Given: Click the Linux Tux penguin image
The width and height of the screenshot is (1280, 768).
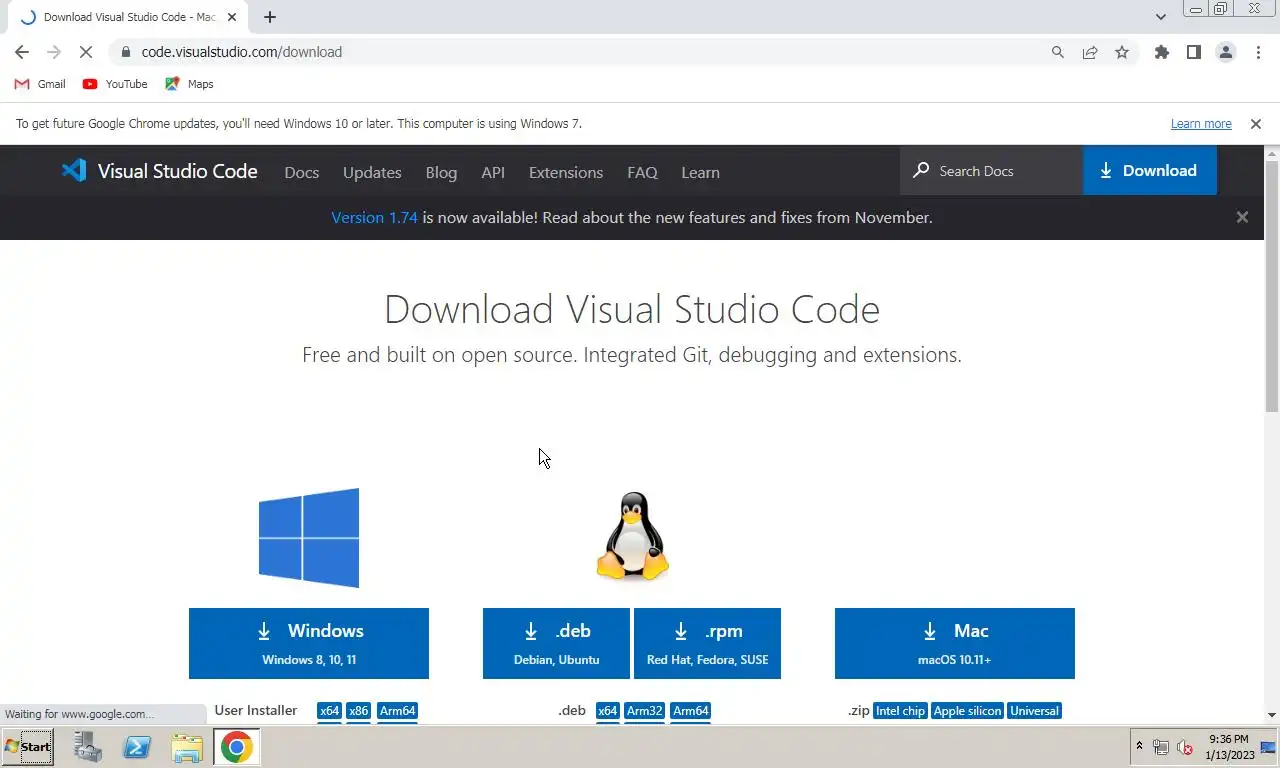Looking at the screenshot, I should point(632,536).
